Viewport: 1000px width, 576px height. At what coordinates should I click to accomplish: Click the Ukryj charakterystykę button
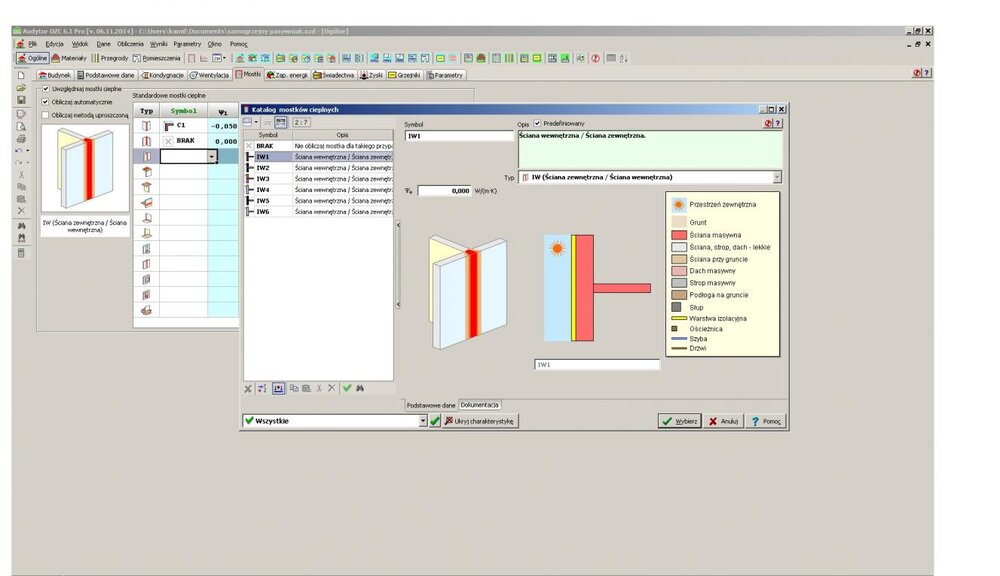tap(479, 421)
